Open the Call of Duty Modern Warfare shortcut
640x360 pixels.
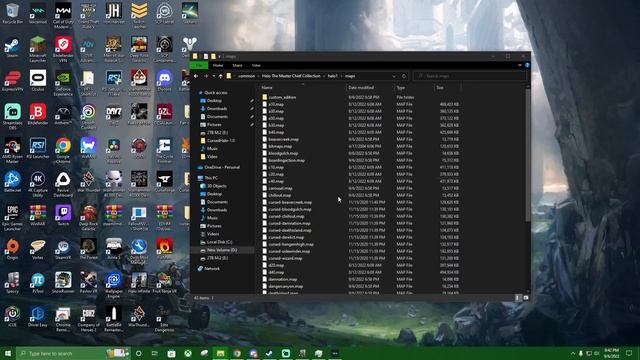click(x=63, y=16)
